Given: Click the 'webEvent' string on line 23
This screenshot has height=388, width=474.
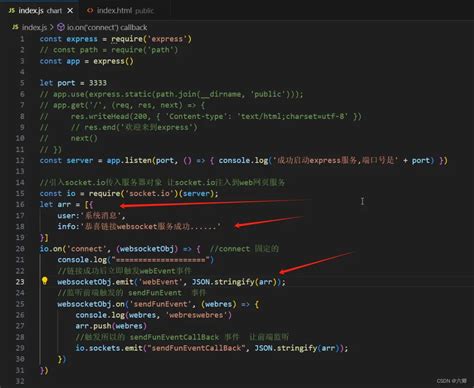Looking at the screenshot, I should click(x=160, y=282).
